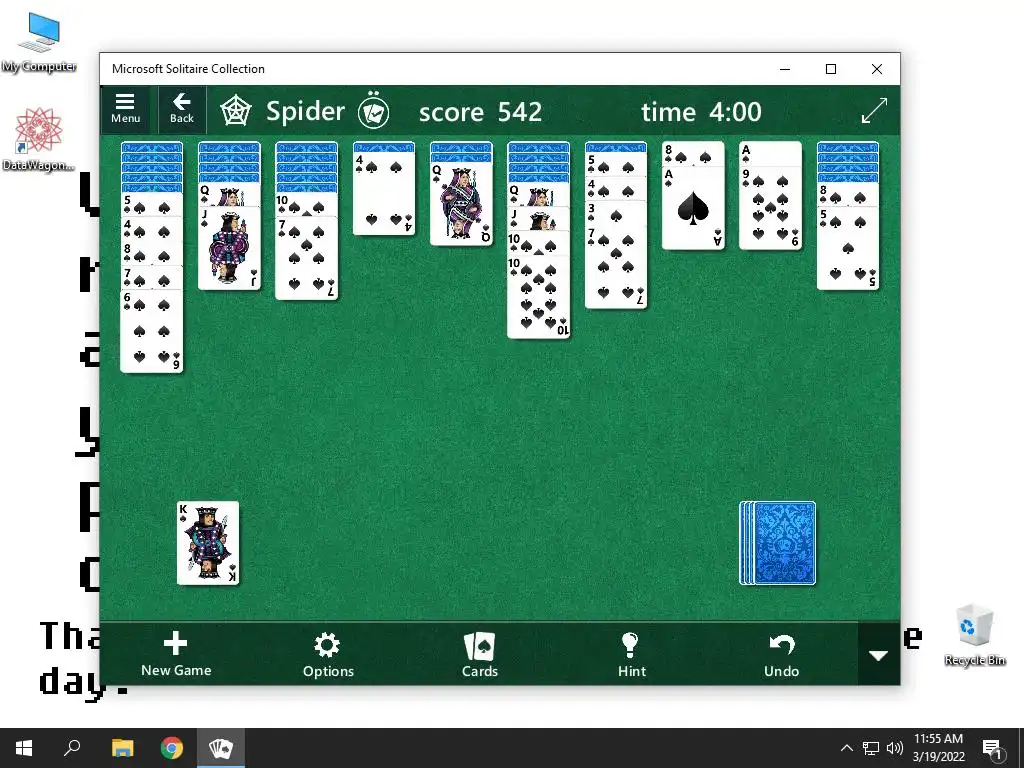Select the 10 of spades in third column
The height and width of the screenshot is (768, 1024).
coord(306,205)
